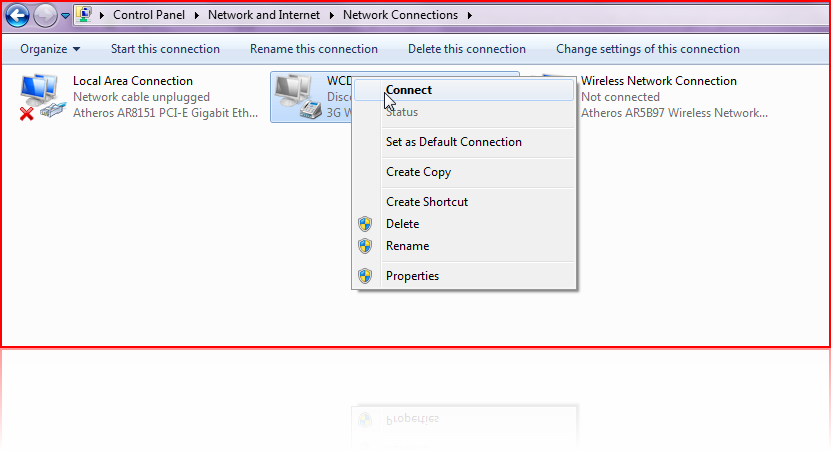The image size is (831, 452).
Task: Click the Back navigation arrow button
Action: coord(17,15)
